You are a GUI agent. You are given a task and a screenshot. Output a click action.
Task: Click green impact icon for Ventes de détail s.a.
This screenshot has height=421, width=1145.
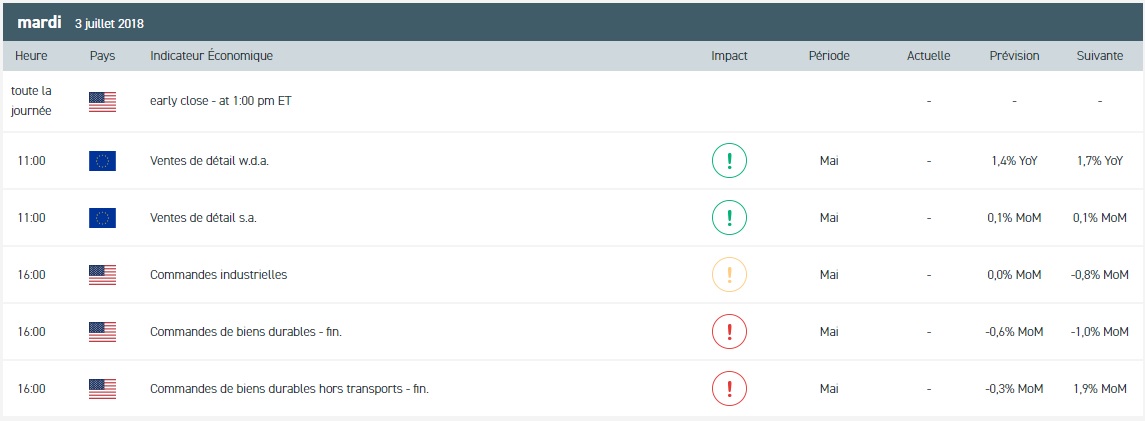click(729, 218)
